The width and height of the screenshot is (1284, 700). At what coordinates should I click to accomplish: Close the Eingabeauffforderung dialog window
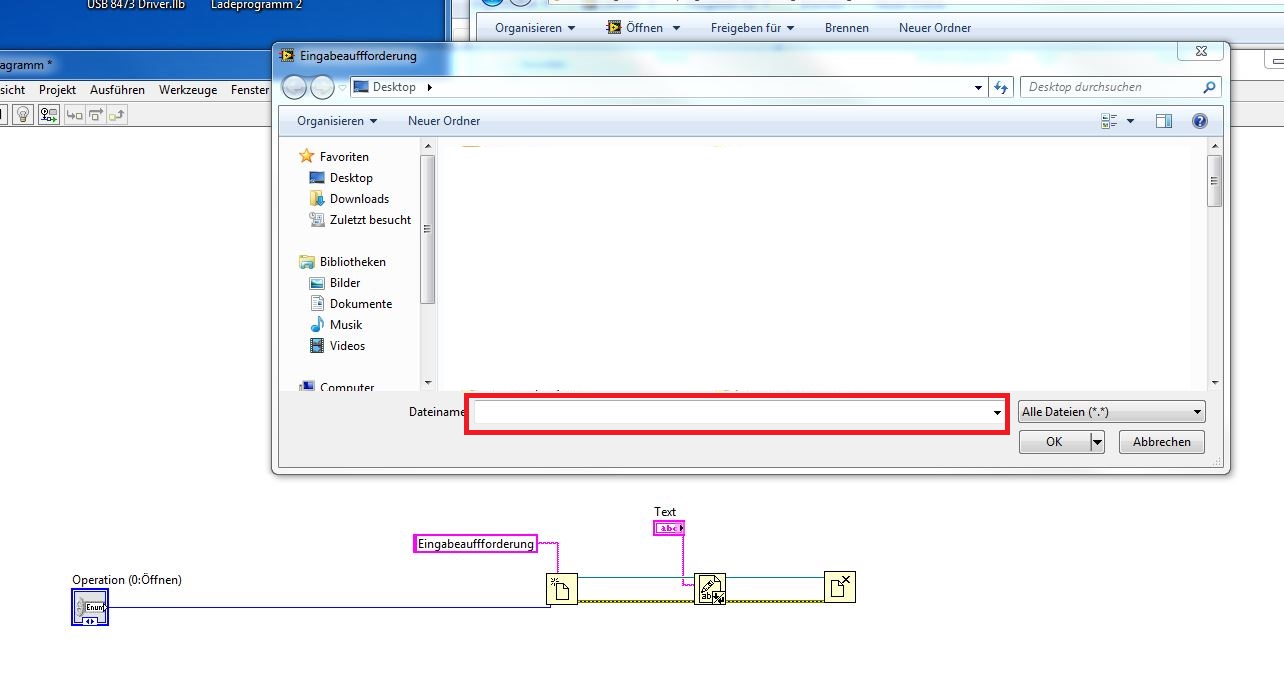pyautogui.click(x=1200, y=50)
